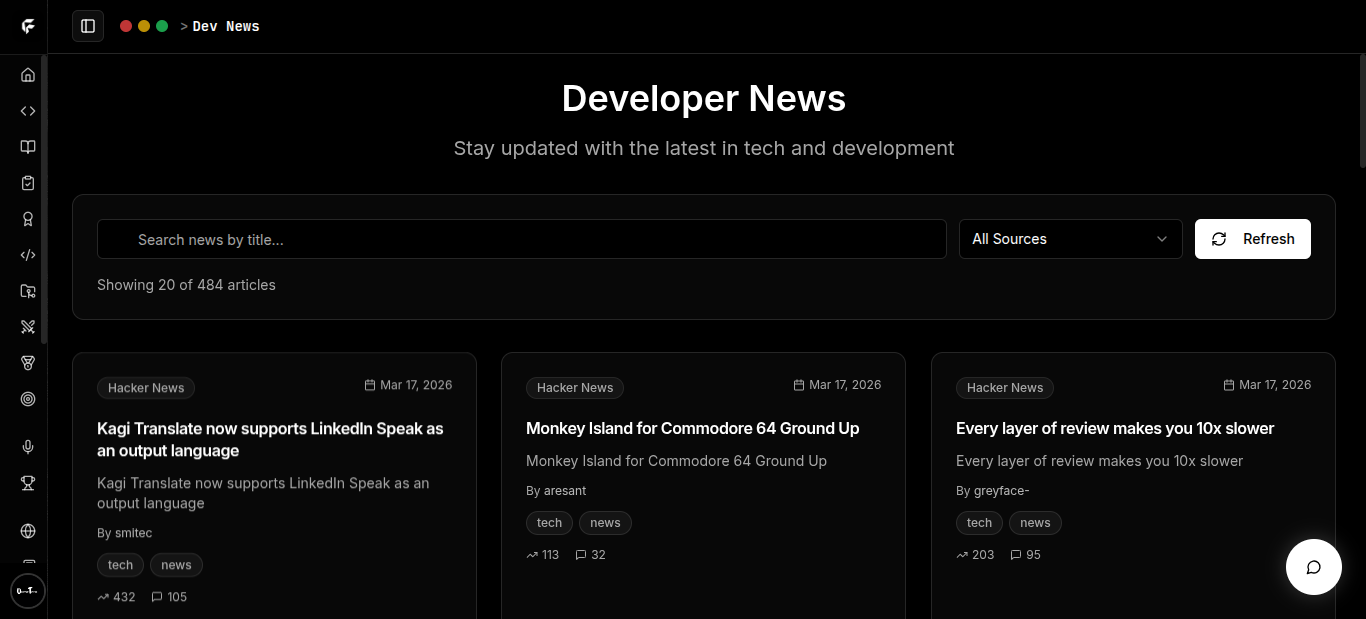Open the floating chat bubble button
This screenshot has height=619, width=1366.
tap(1313, 567)
